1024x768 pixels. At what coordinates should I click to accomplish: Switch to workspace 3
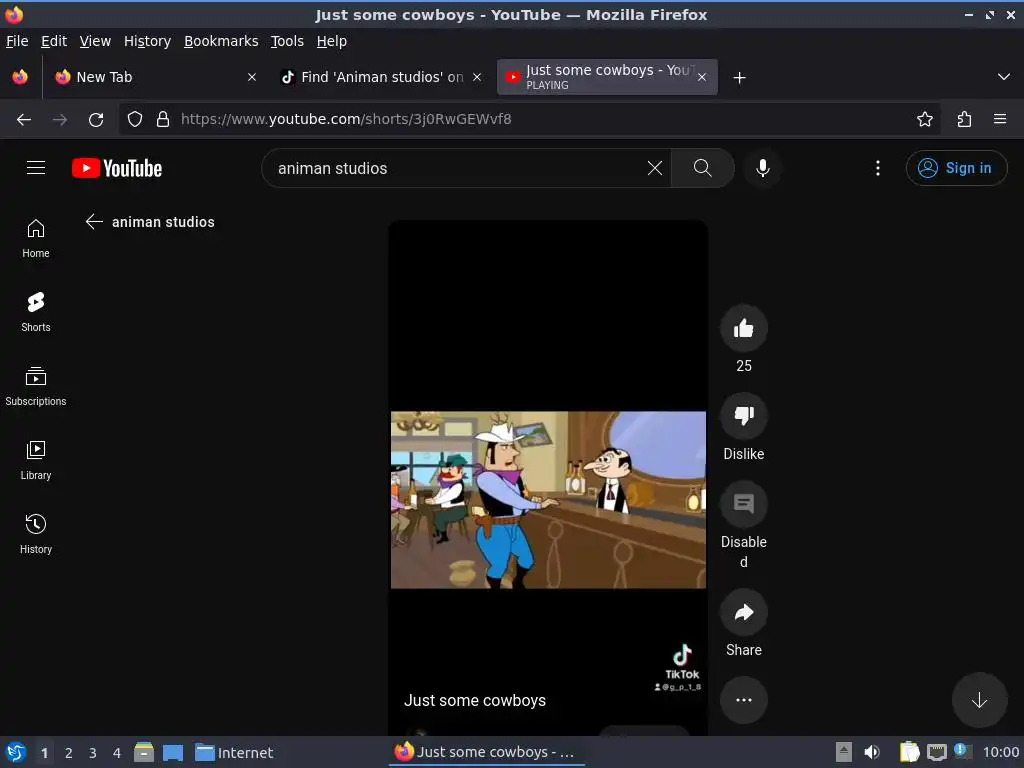(93, 753)
